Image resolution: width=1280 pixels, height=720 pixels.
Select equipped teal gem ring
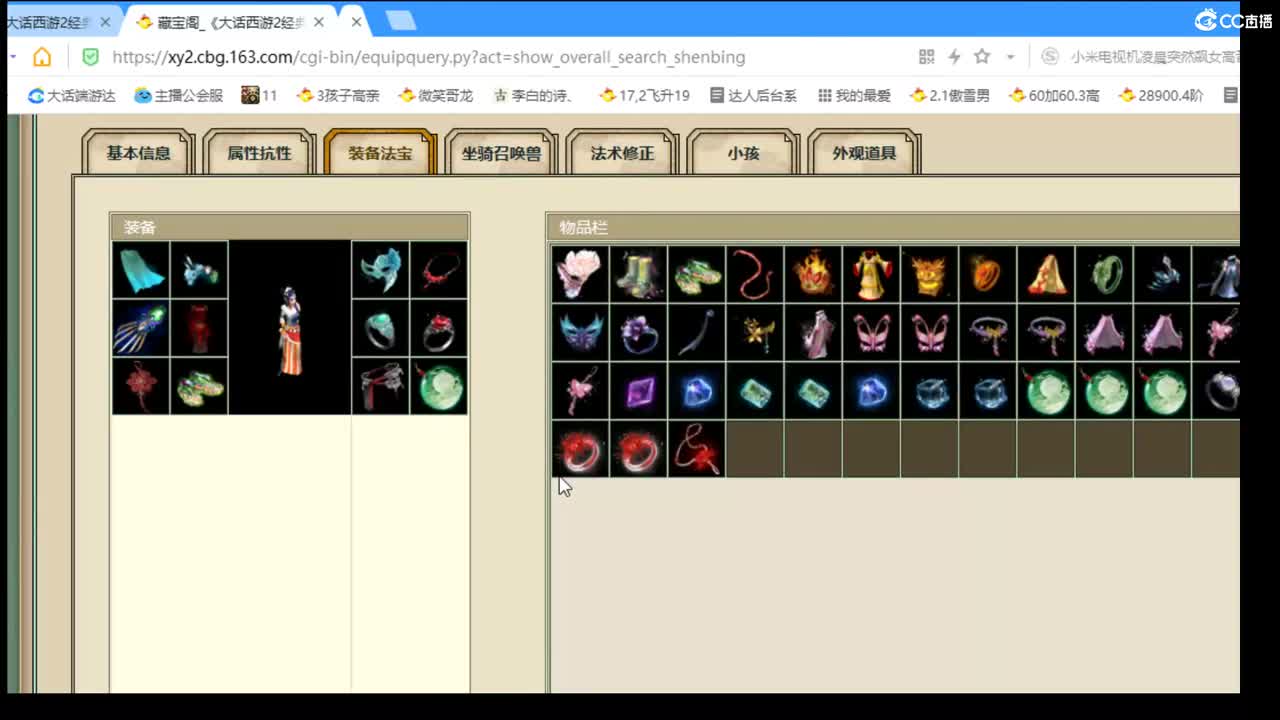click(380, 327)
